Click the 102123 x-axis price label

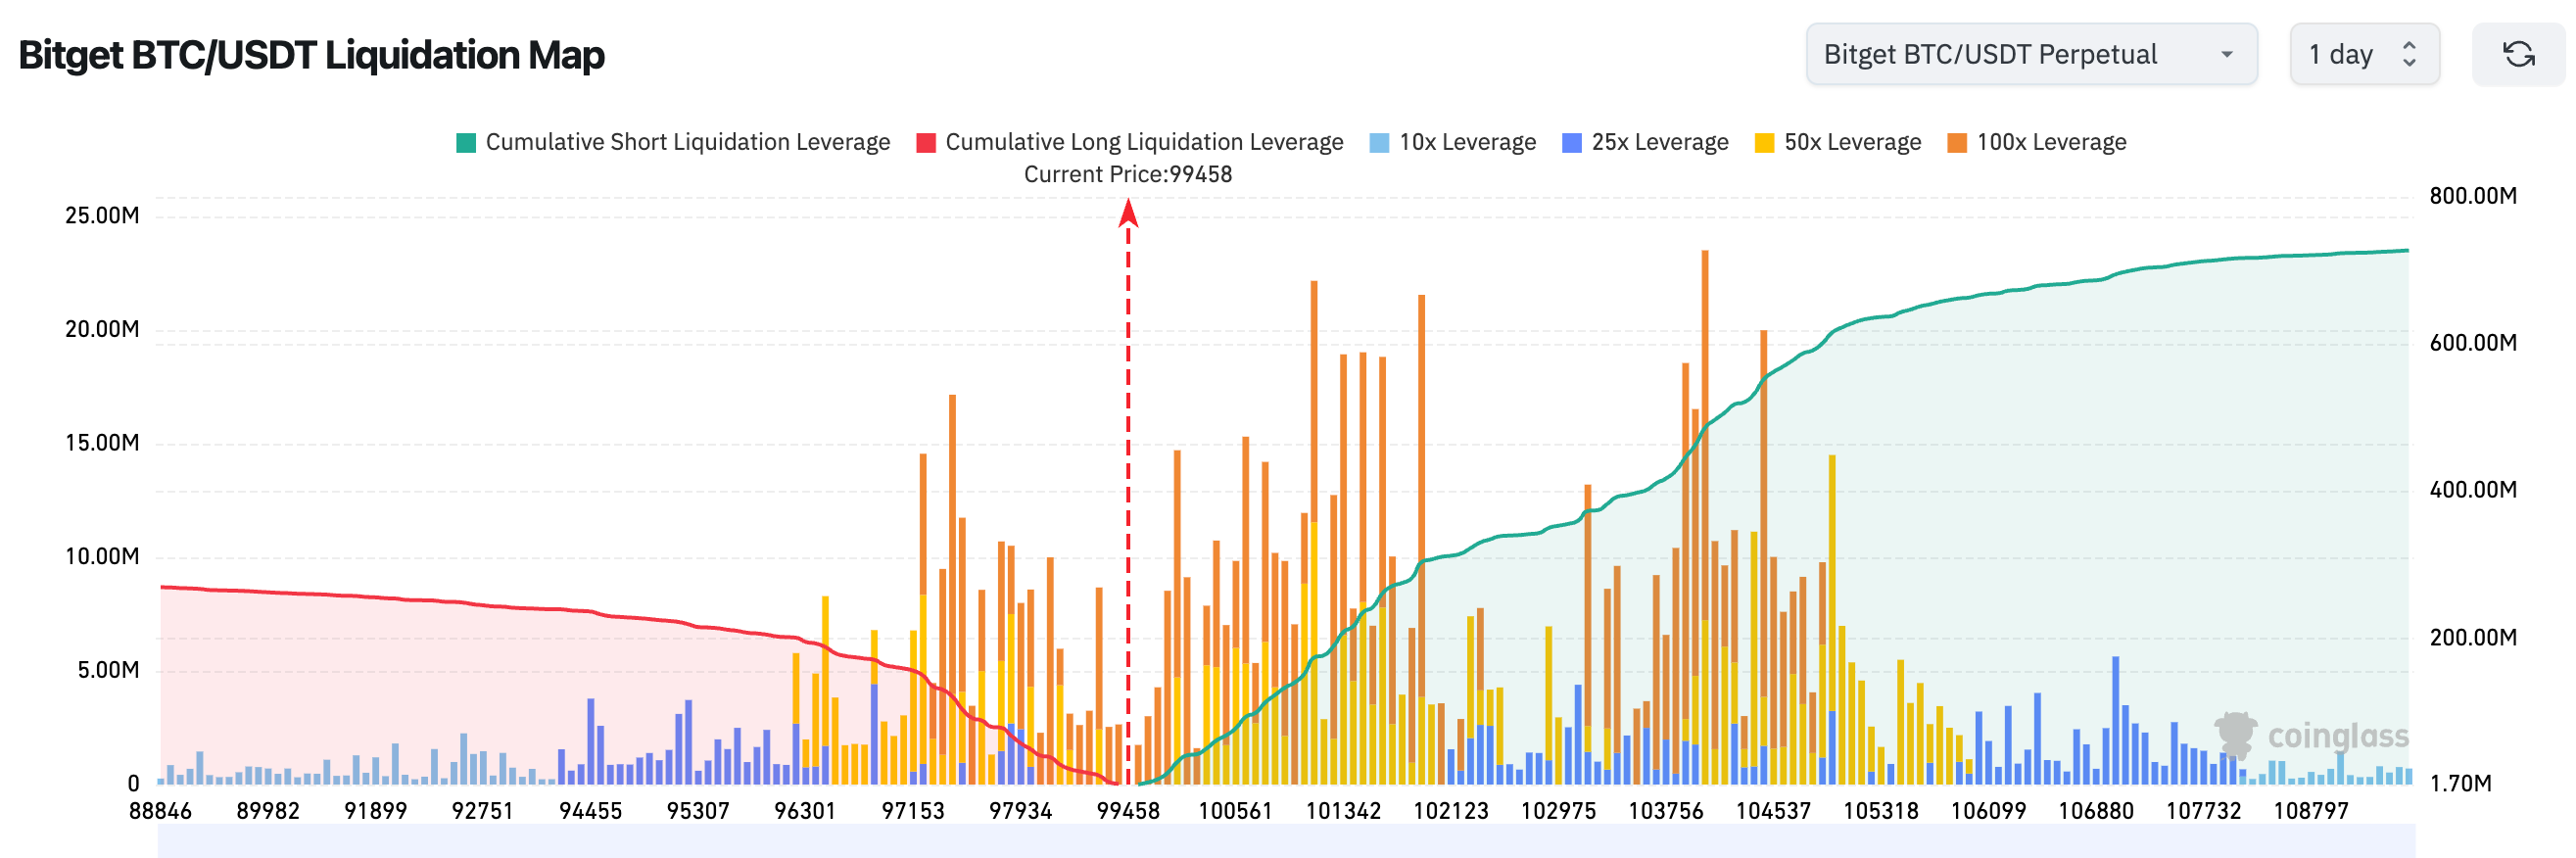point(1451,811)
